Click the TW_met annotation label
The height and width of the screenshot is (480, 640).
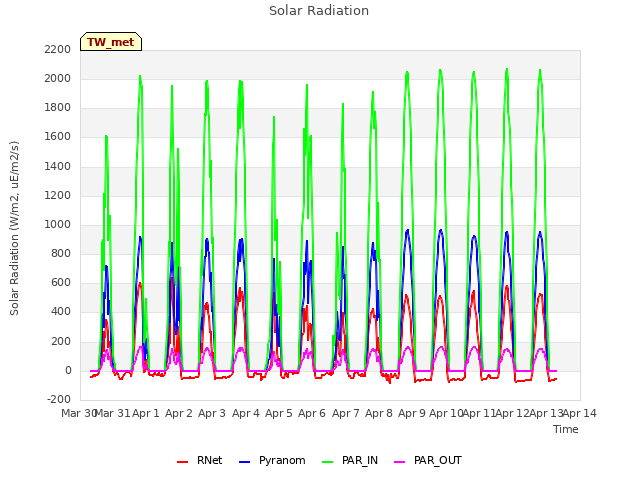pos(111,42)
